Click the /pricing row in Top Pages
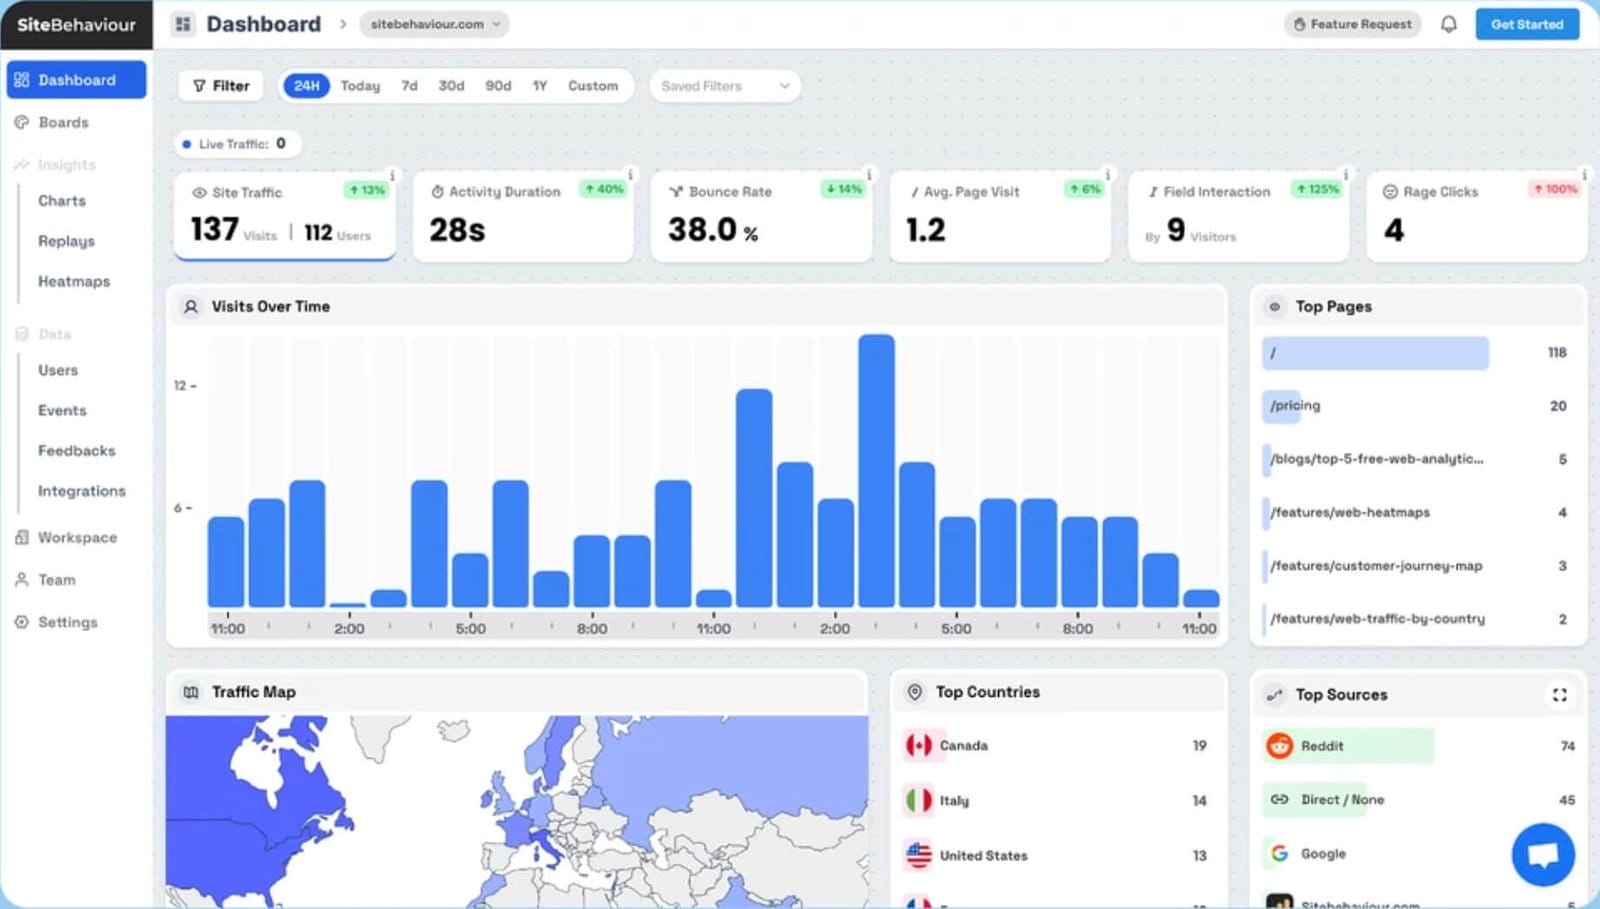The width and height of the screenshot is (1600, 909). (1418, 406)
